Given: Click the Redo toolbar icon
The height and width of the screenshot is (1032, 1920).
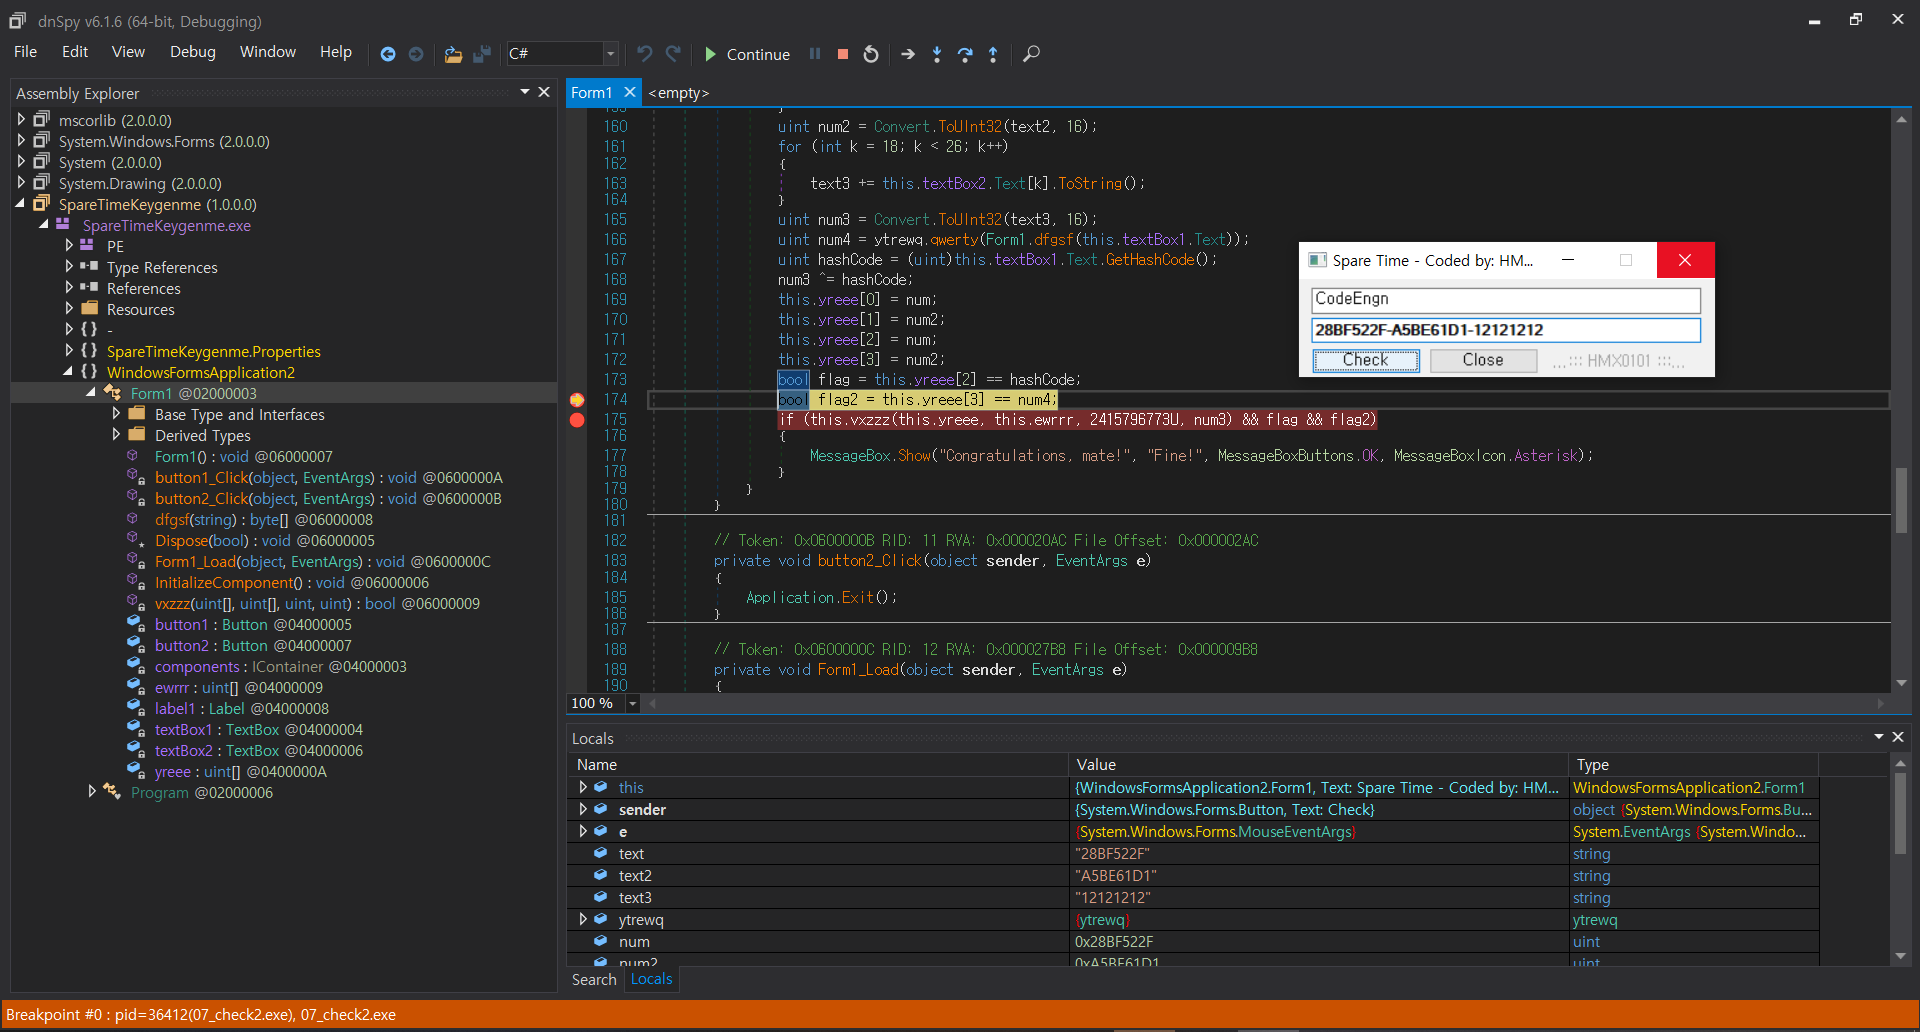Looking at the screenshot, I should 674,54.
